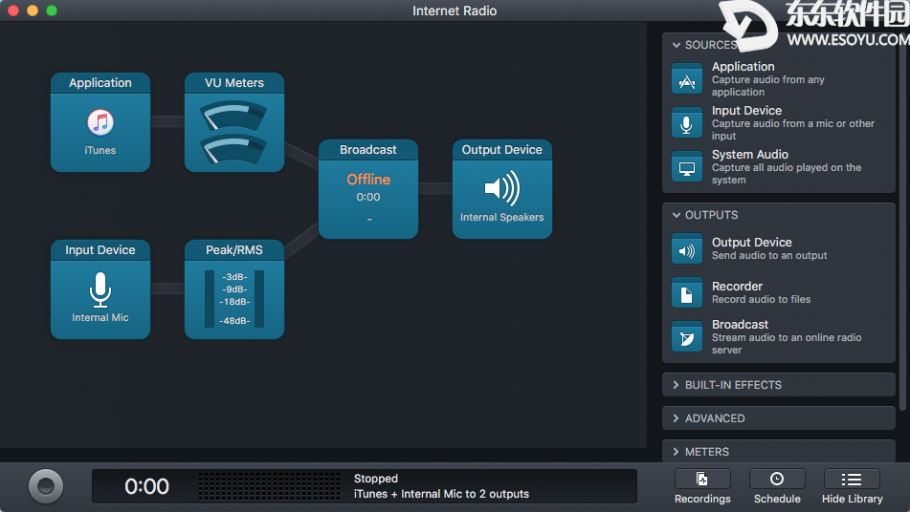Image resolution: width=910 pixels, height=512 pixels.
Task: Select the Output Device speaker icon in library
Action: pyautogui.click(x=687, y=250)
